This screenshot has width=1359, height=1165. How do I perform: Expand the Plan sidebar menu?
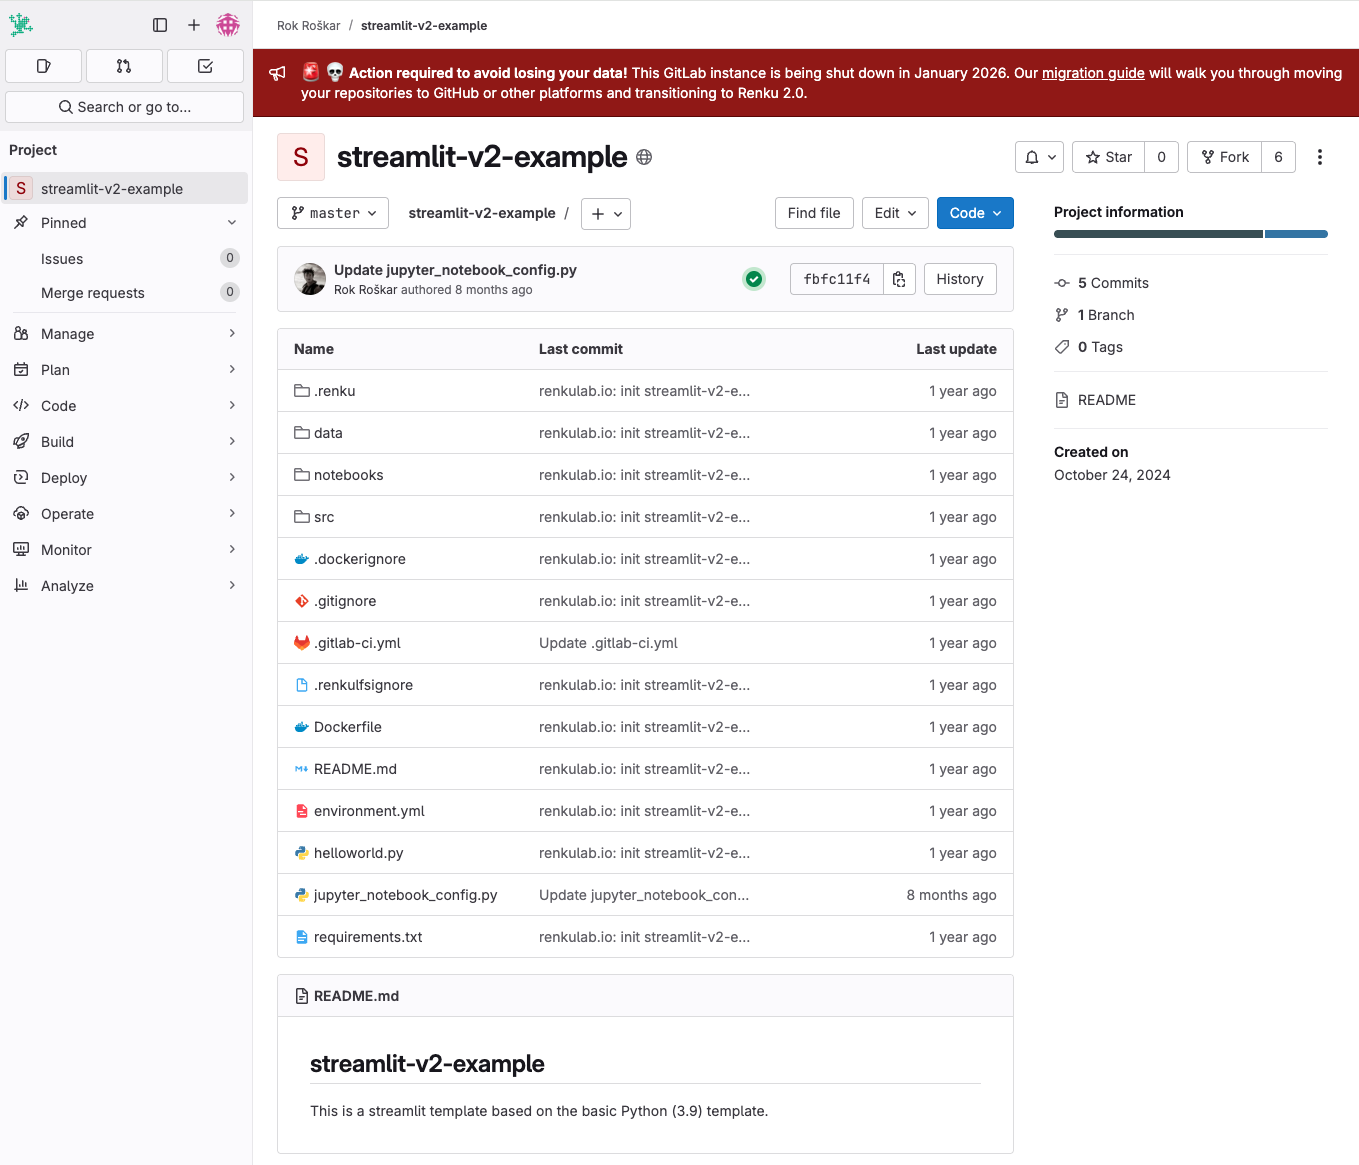tap(125, 370)
